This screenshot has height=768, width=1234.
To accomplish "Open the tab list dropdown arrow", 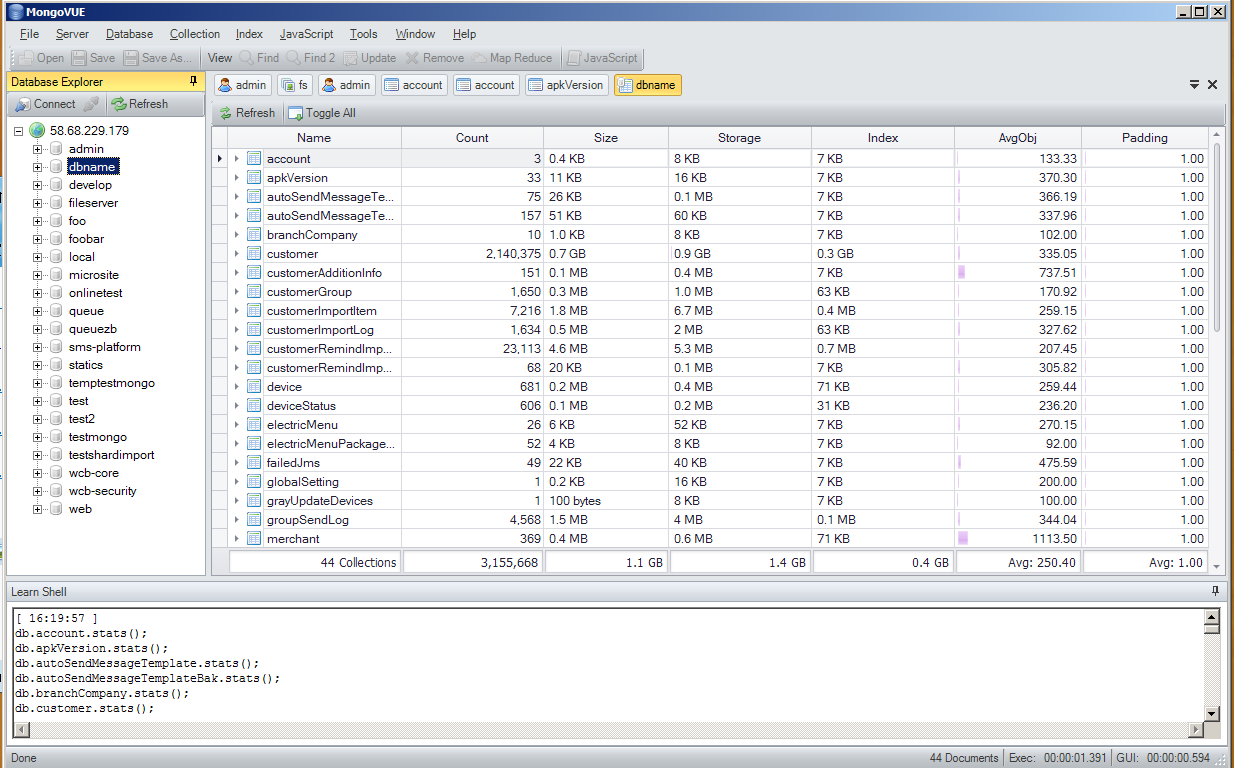I will [x=1194, y=85].
